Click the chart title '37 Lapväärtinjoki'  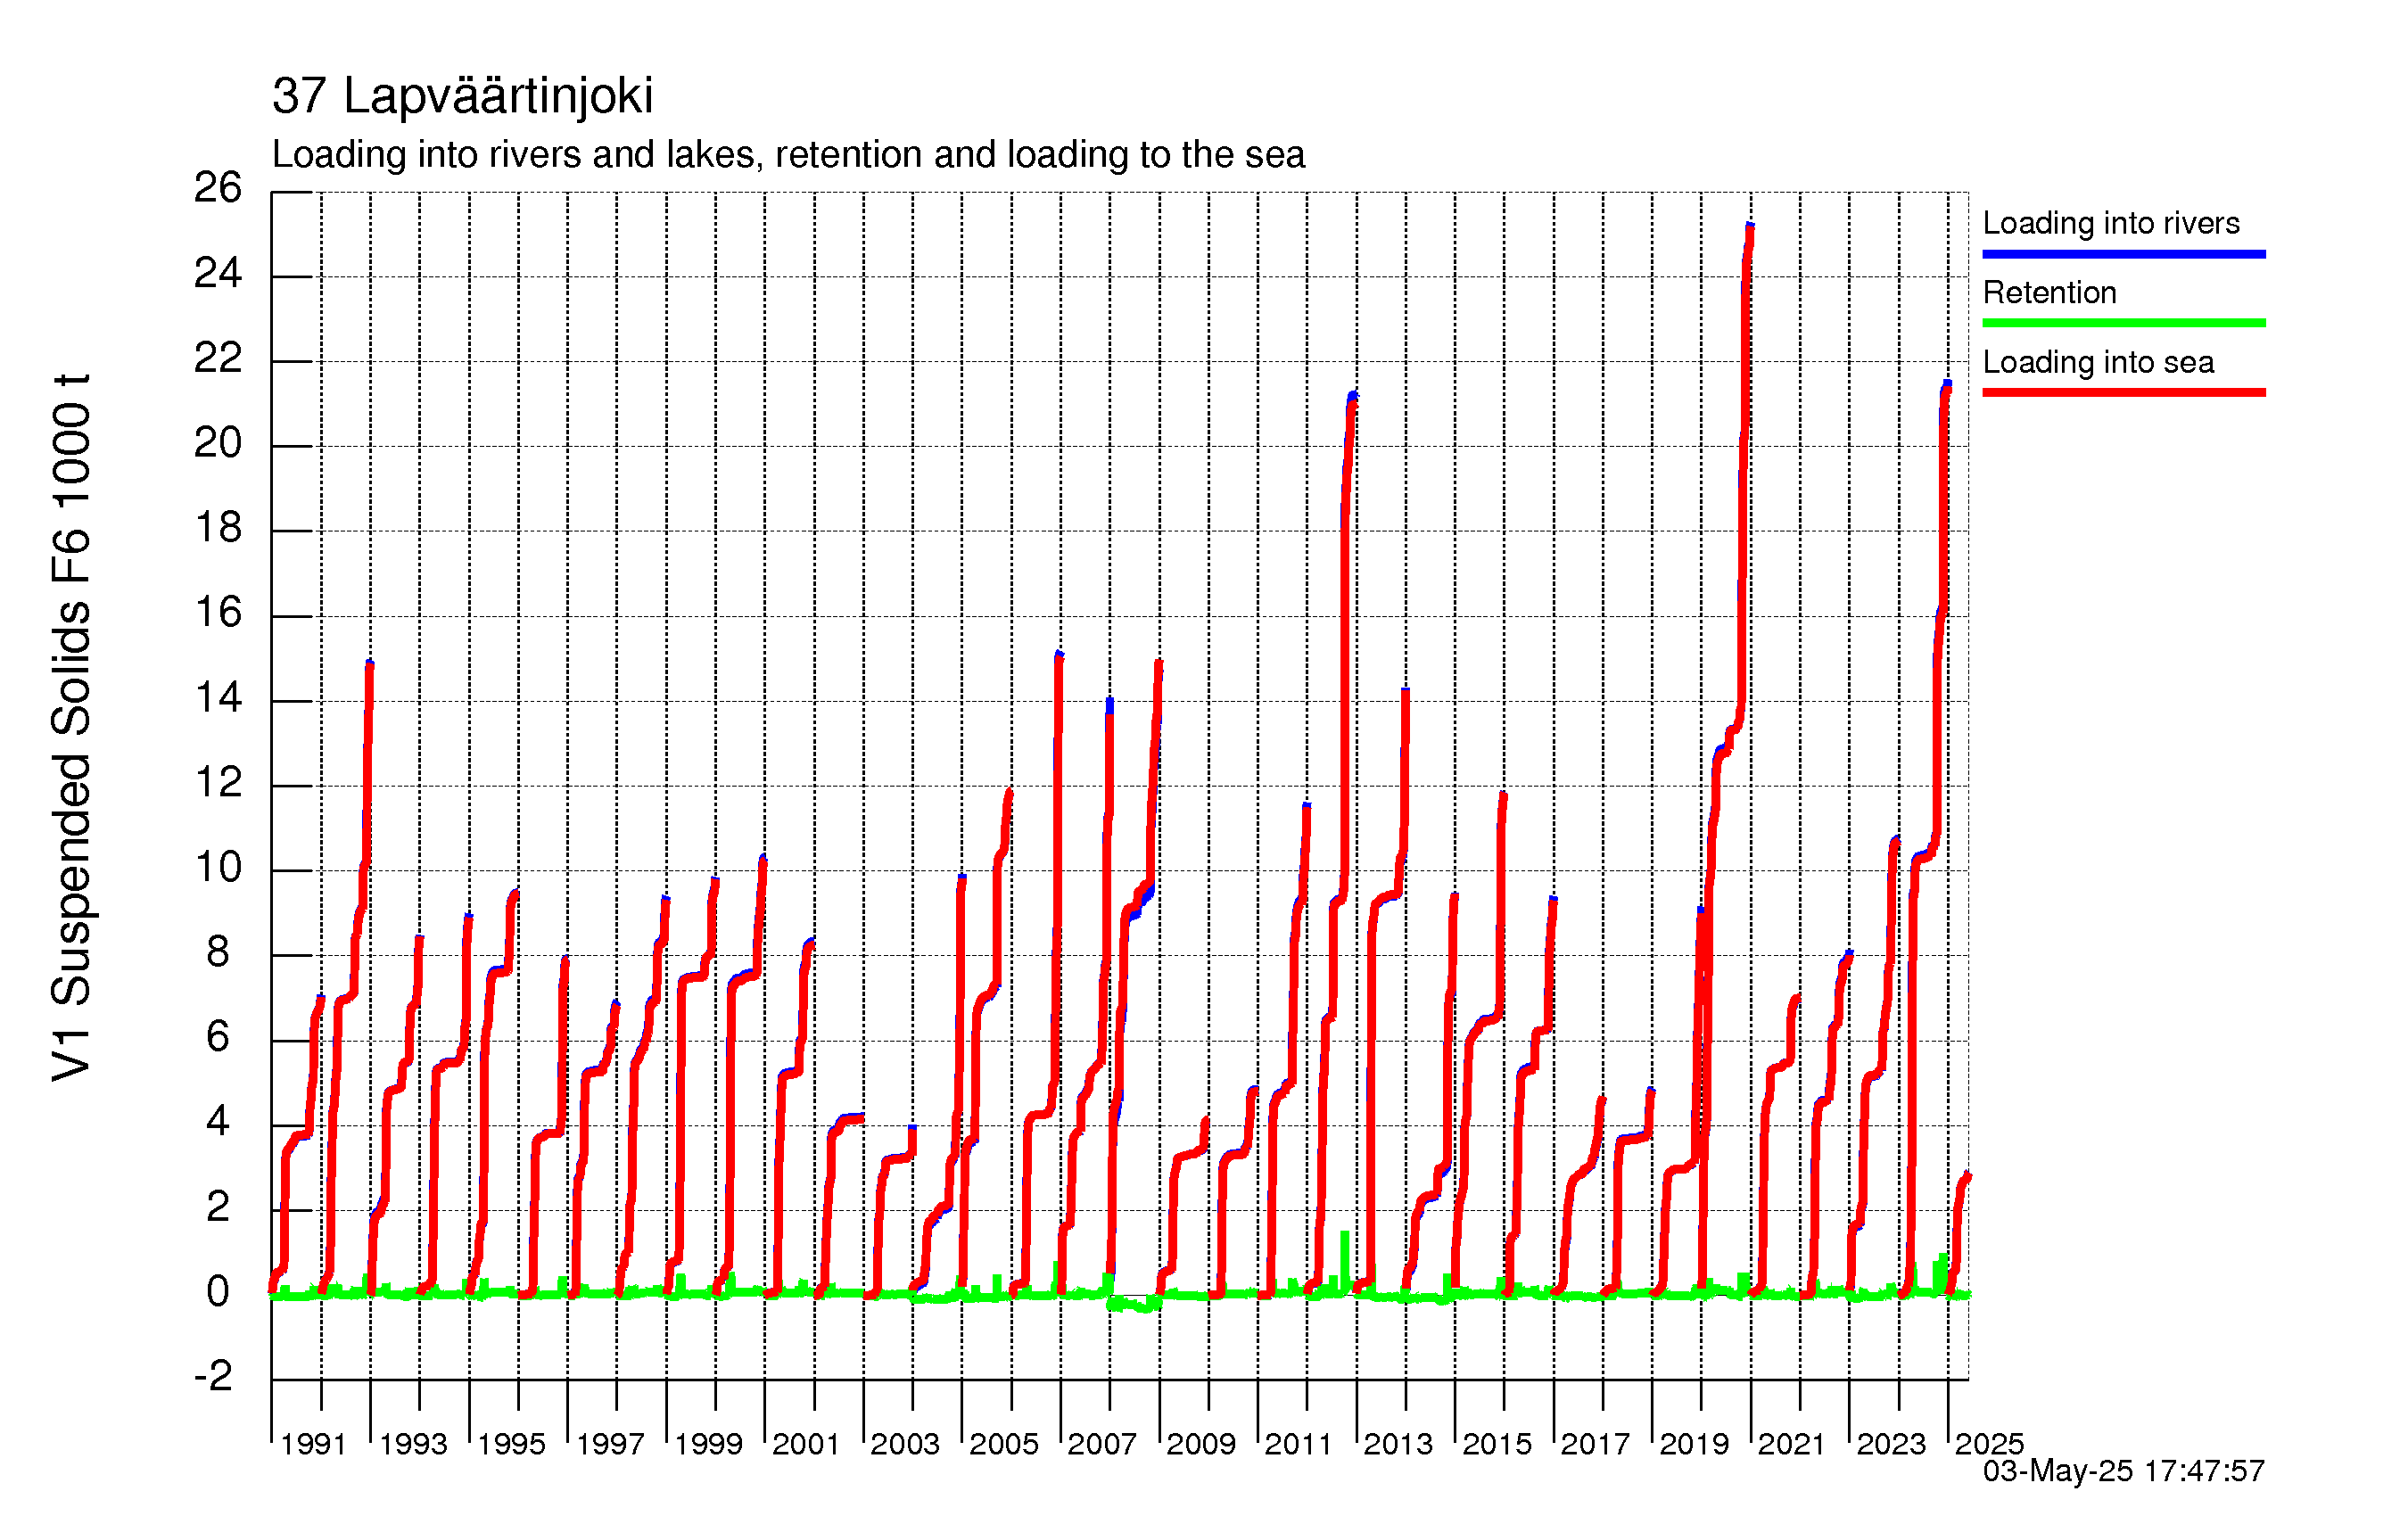point(462,97)
